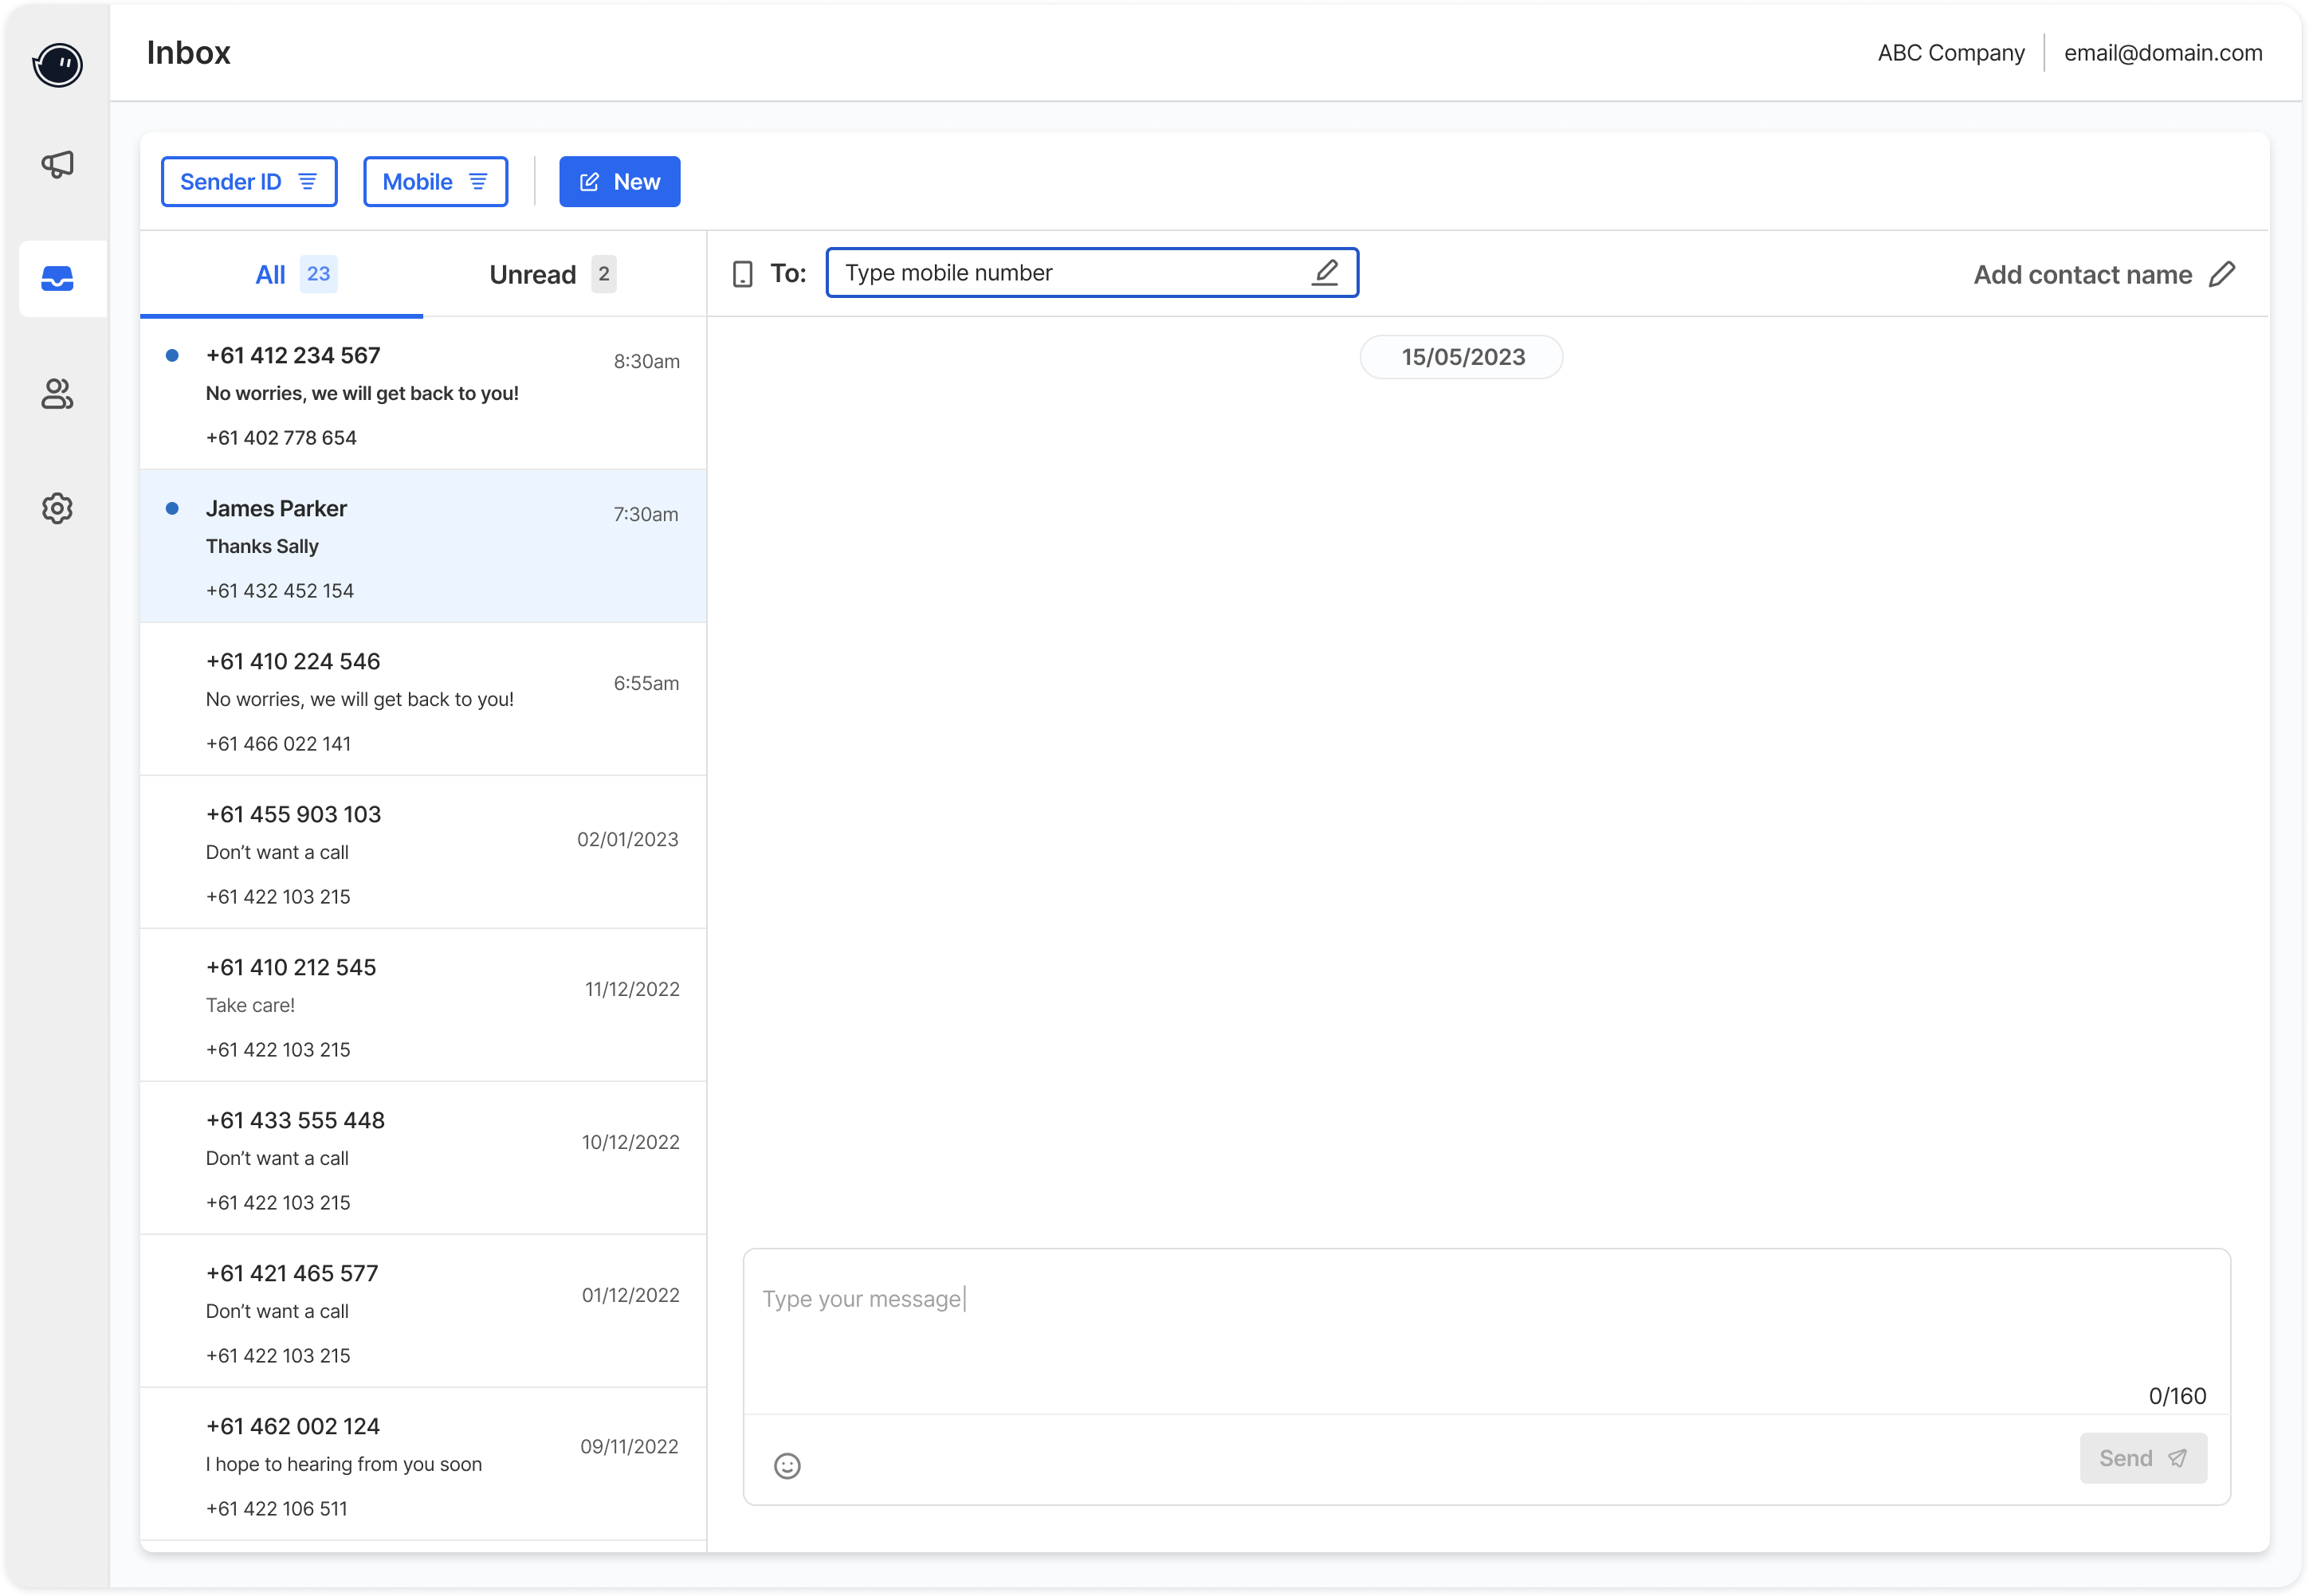Click the Inbox page title
This screenshot has height=1596, width=2309.
188,52
